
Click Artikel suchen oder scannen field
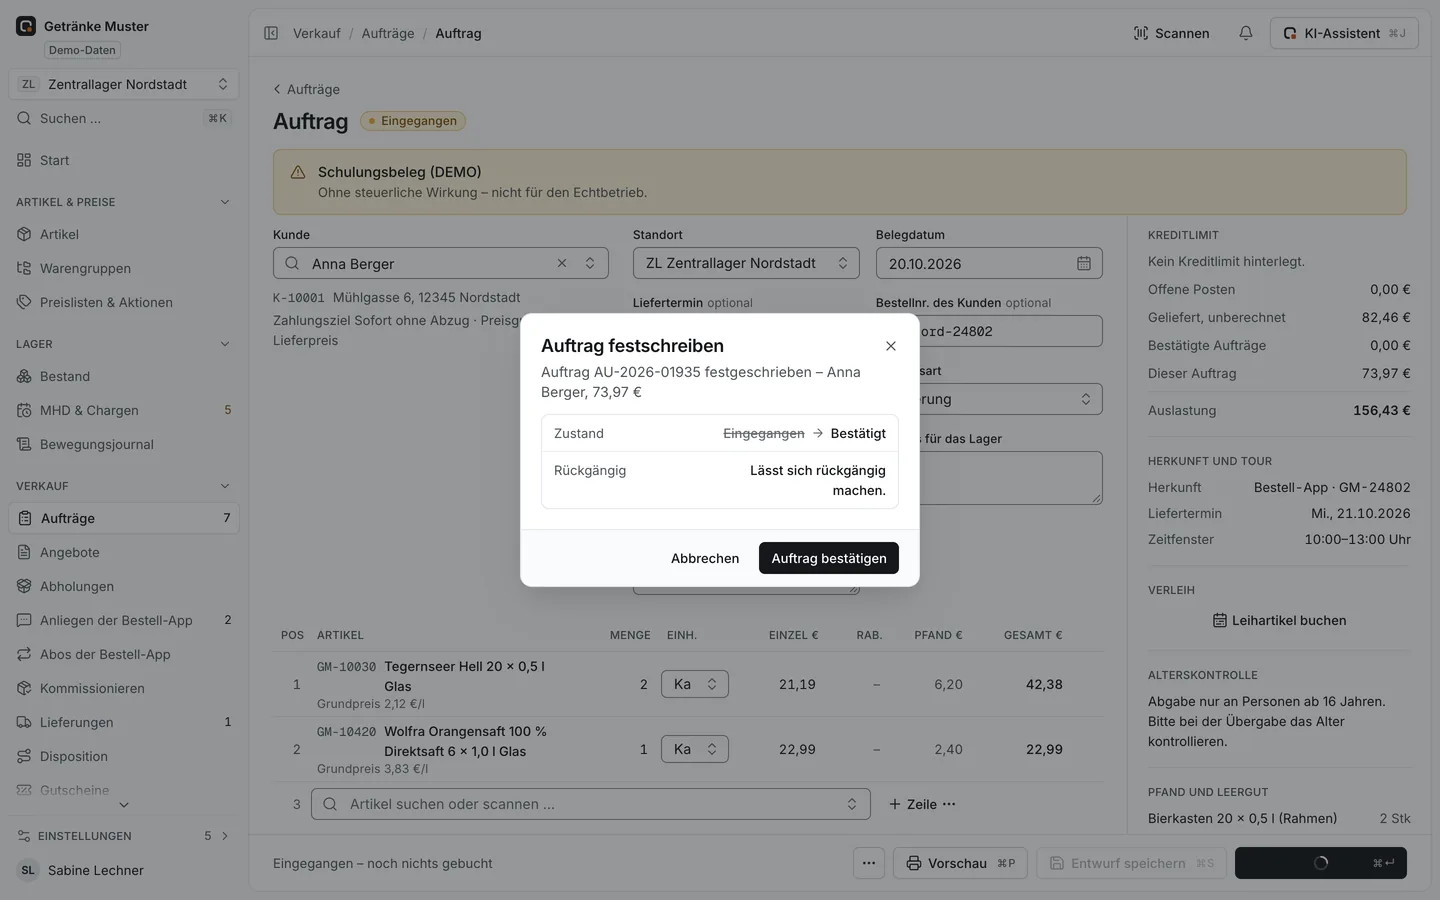point(591,804)
